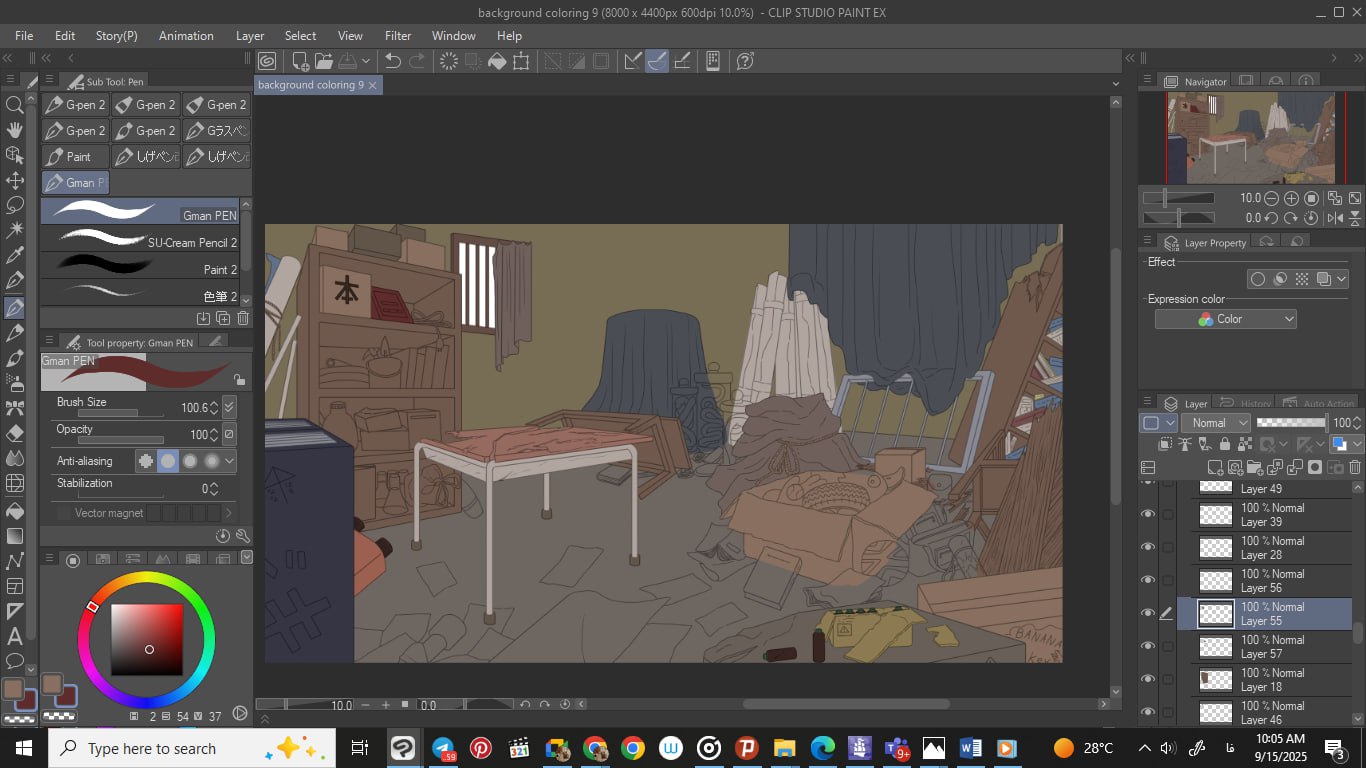Choose the Lasso selection tool
The width and height of the screenshot is (1366, 768).
click(x=15, y=205)
